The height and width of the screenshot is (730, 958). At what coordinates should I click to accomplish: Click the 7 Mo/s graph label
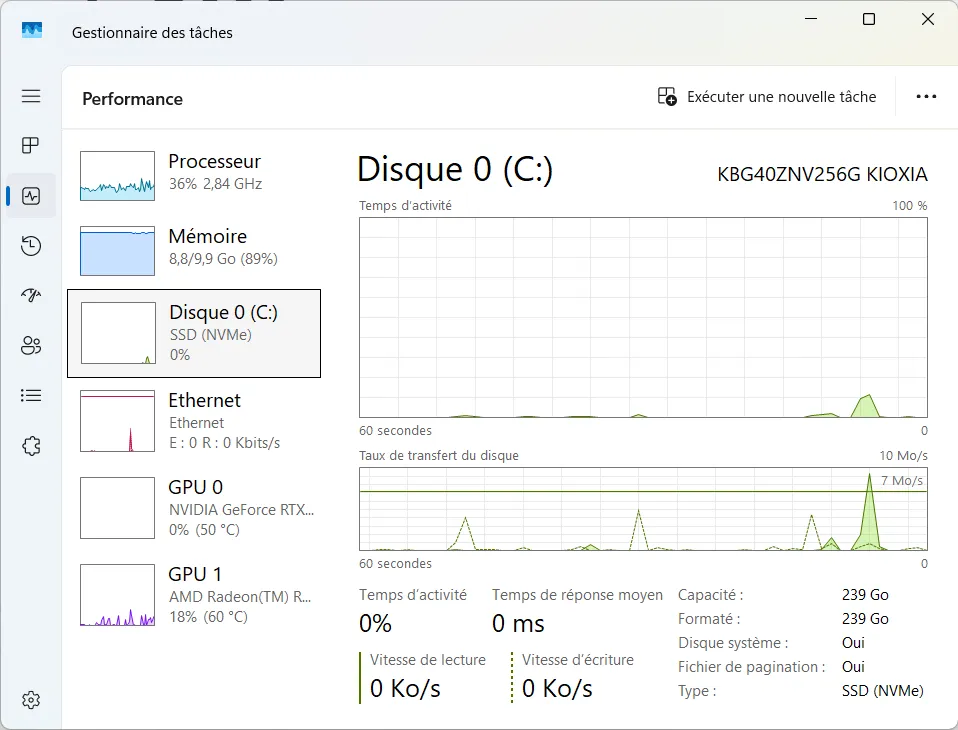[x=902, y=481]
